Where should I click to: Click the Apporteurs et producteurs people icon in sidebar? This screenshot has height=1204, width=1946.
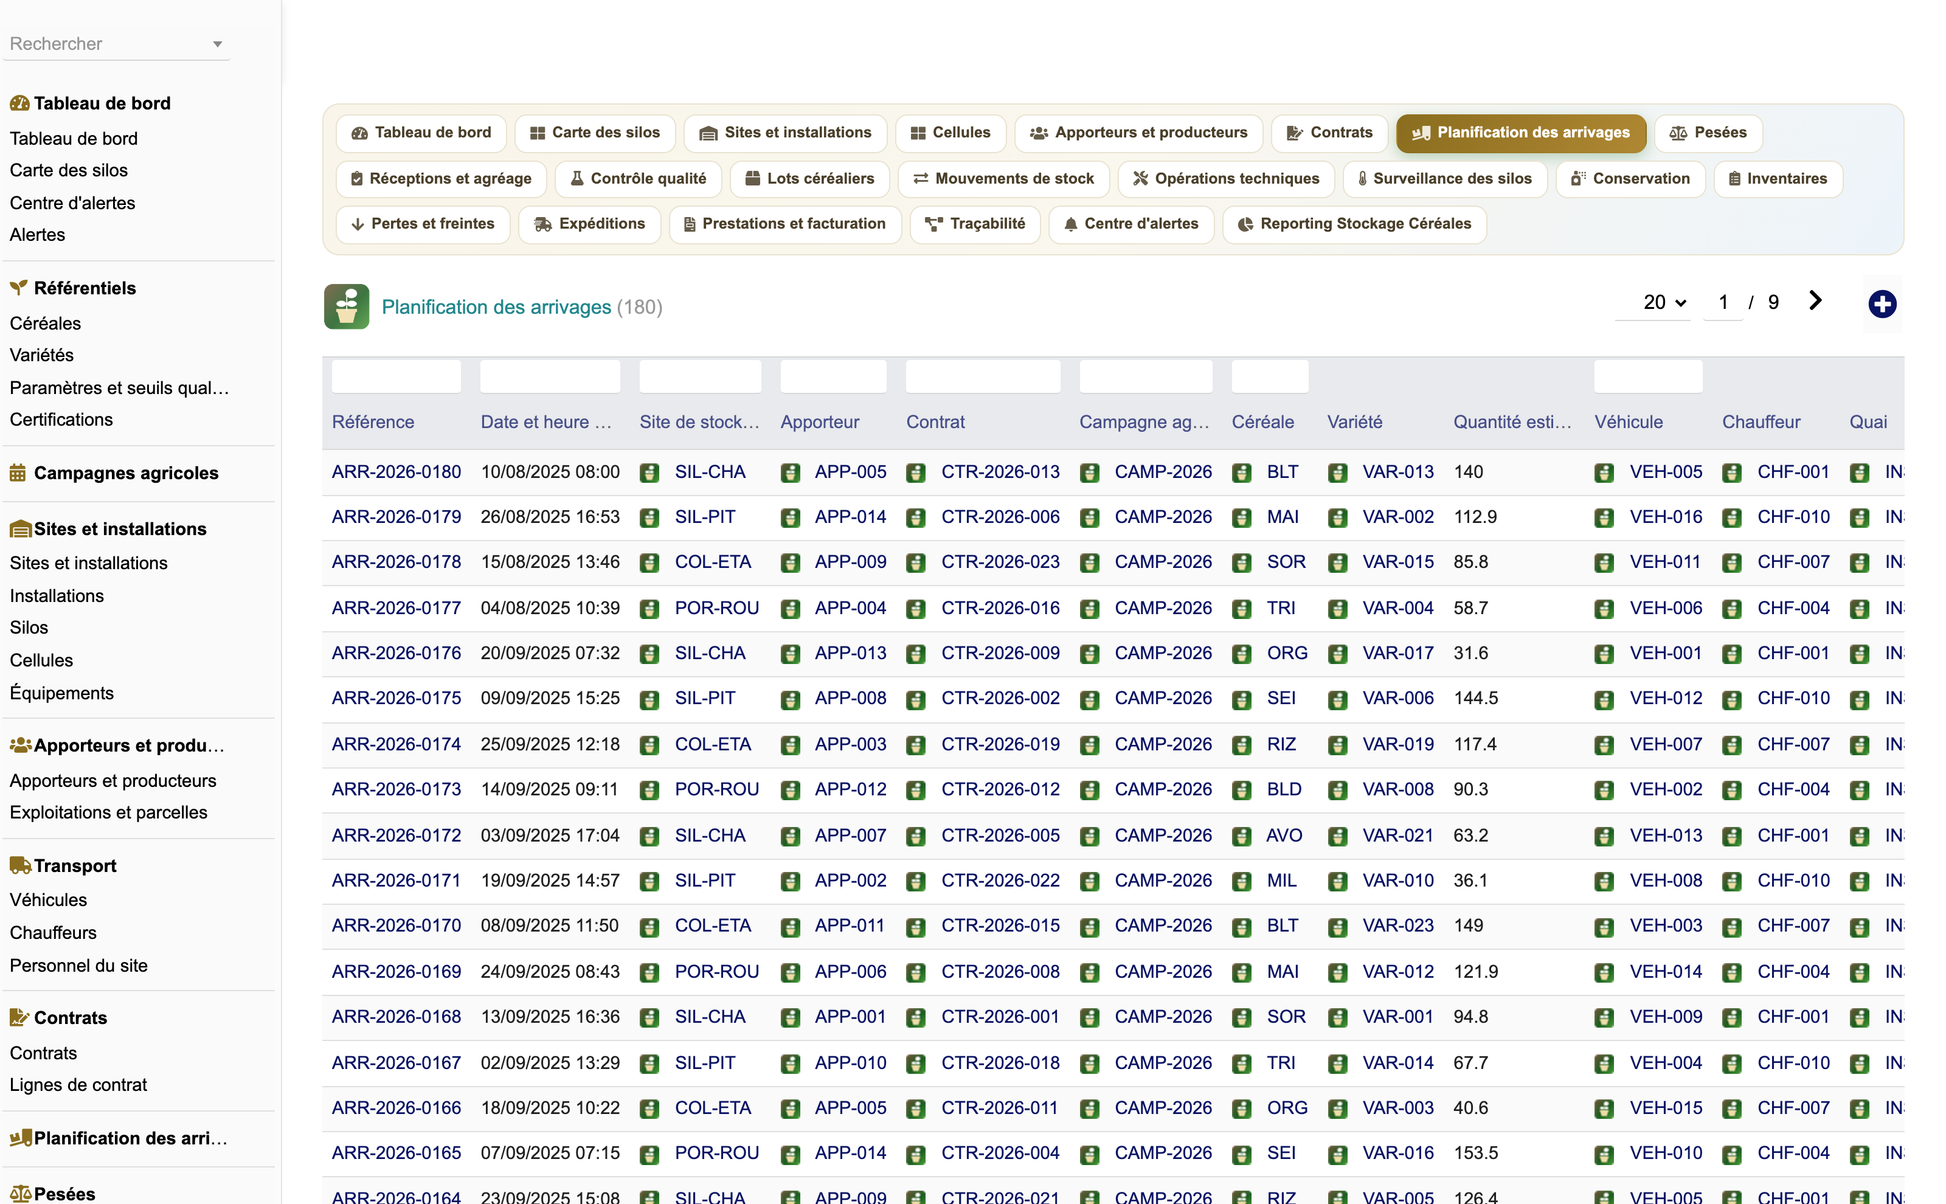coord(20,745)
